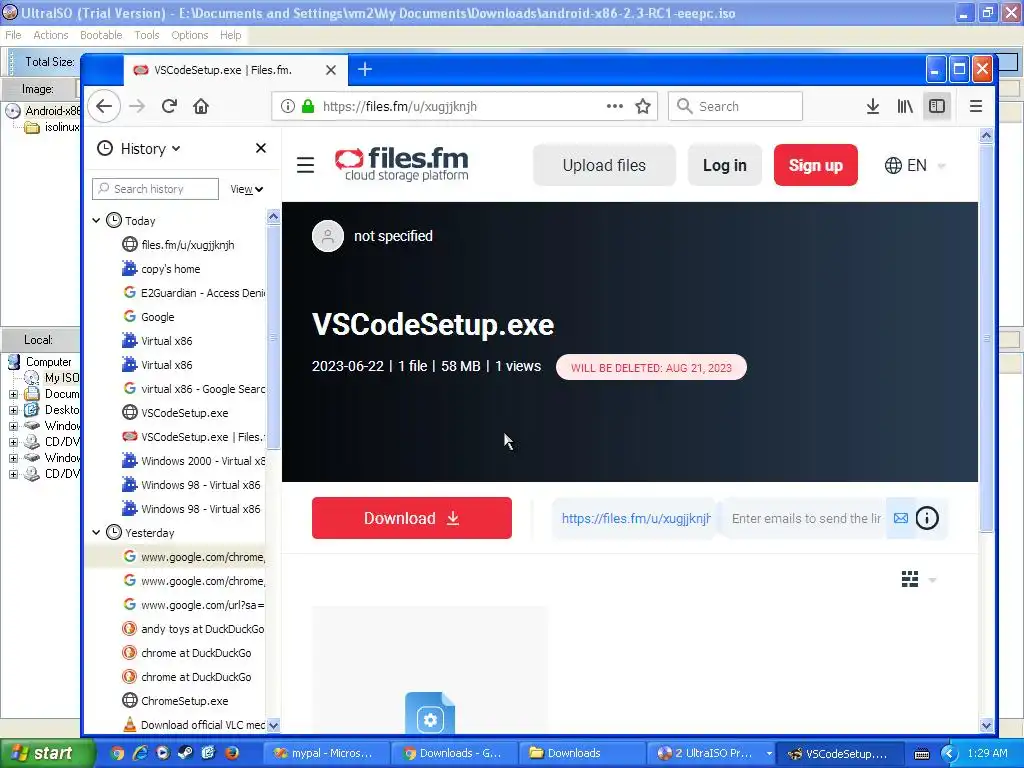
Task: Open UltraISO Actions menu
Action: (50, 35)
